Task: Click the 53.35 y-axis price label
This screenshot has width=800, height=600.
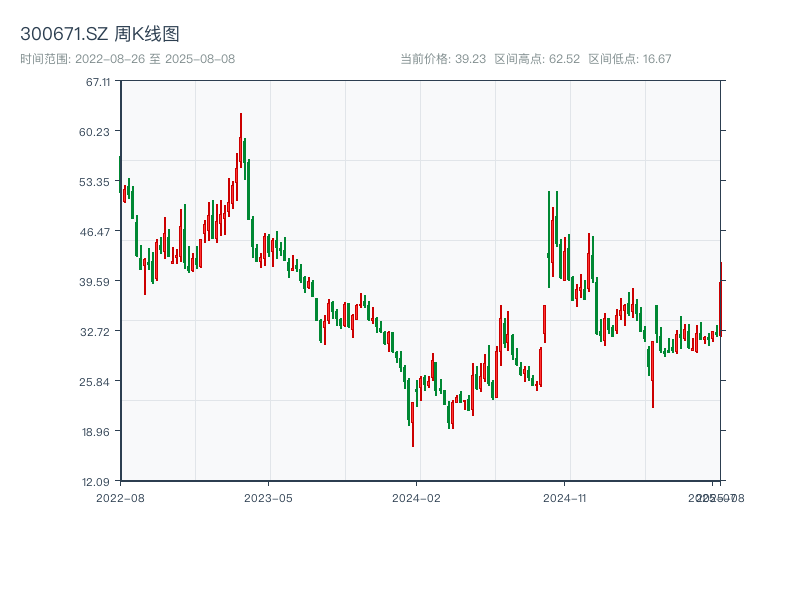Action: (97, 182)
